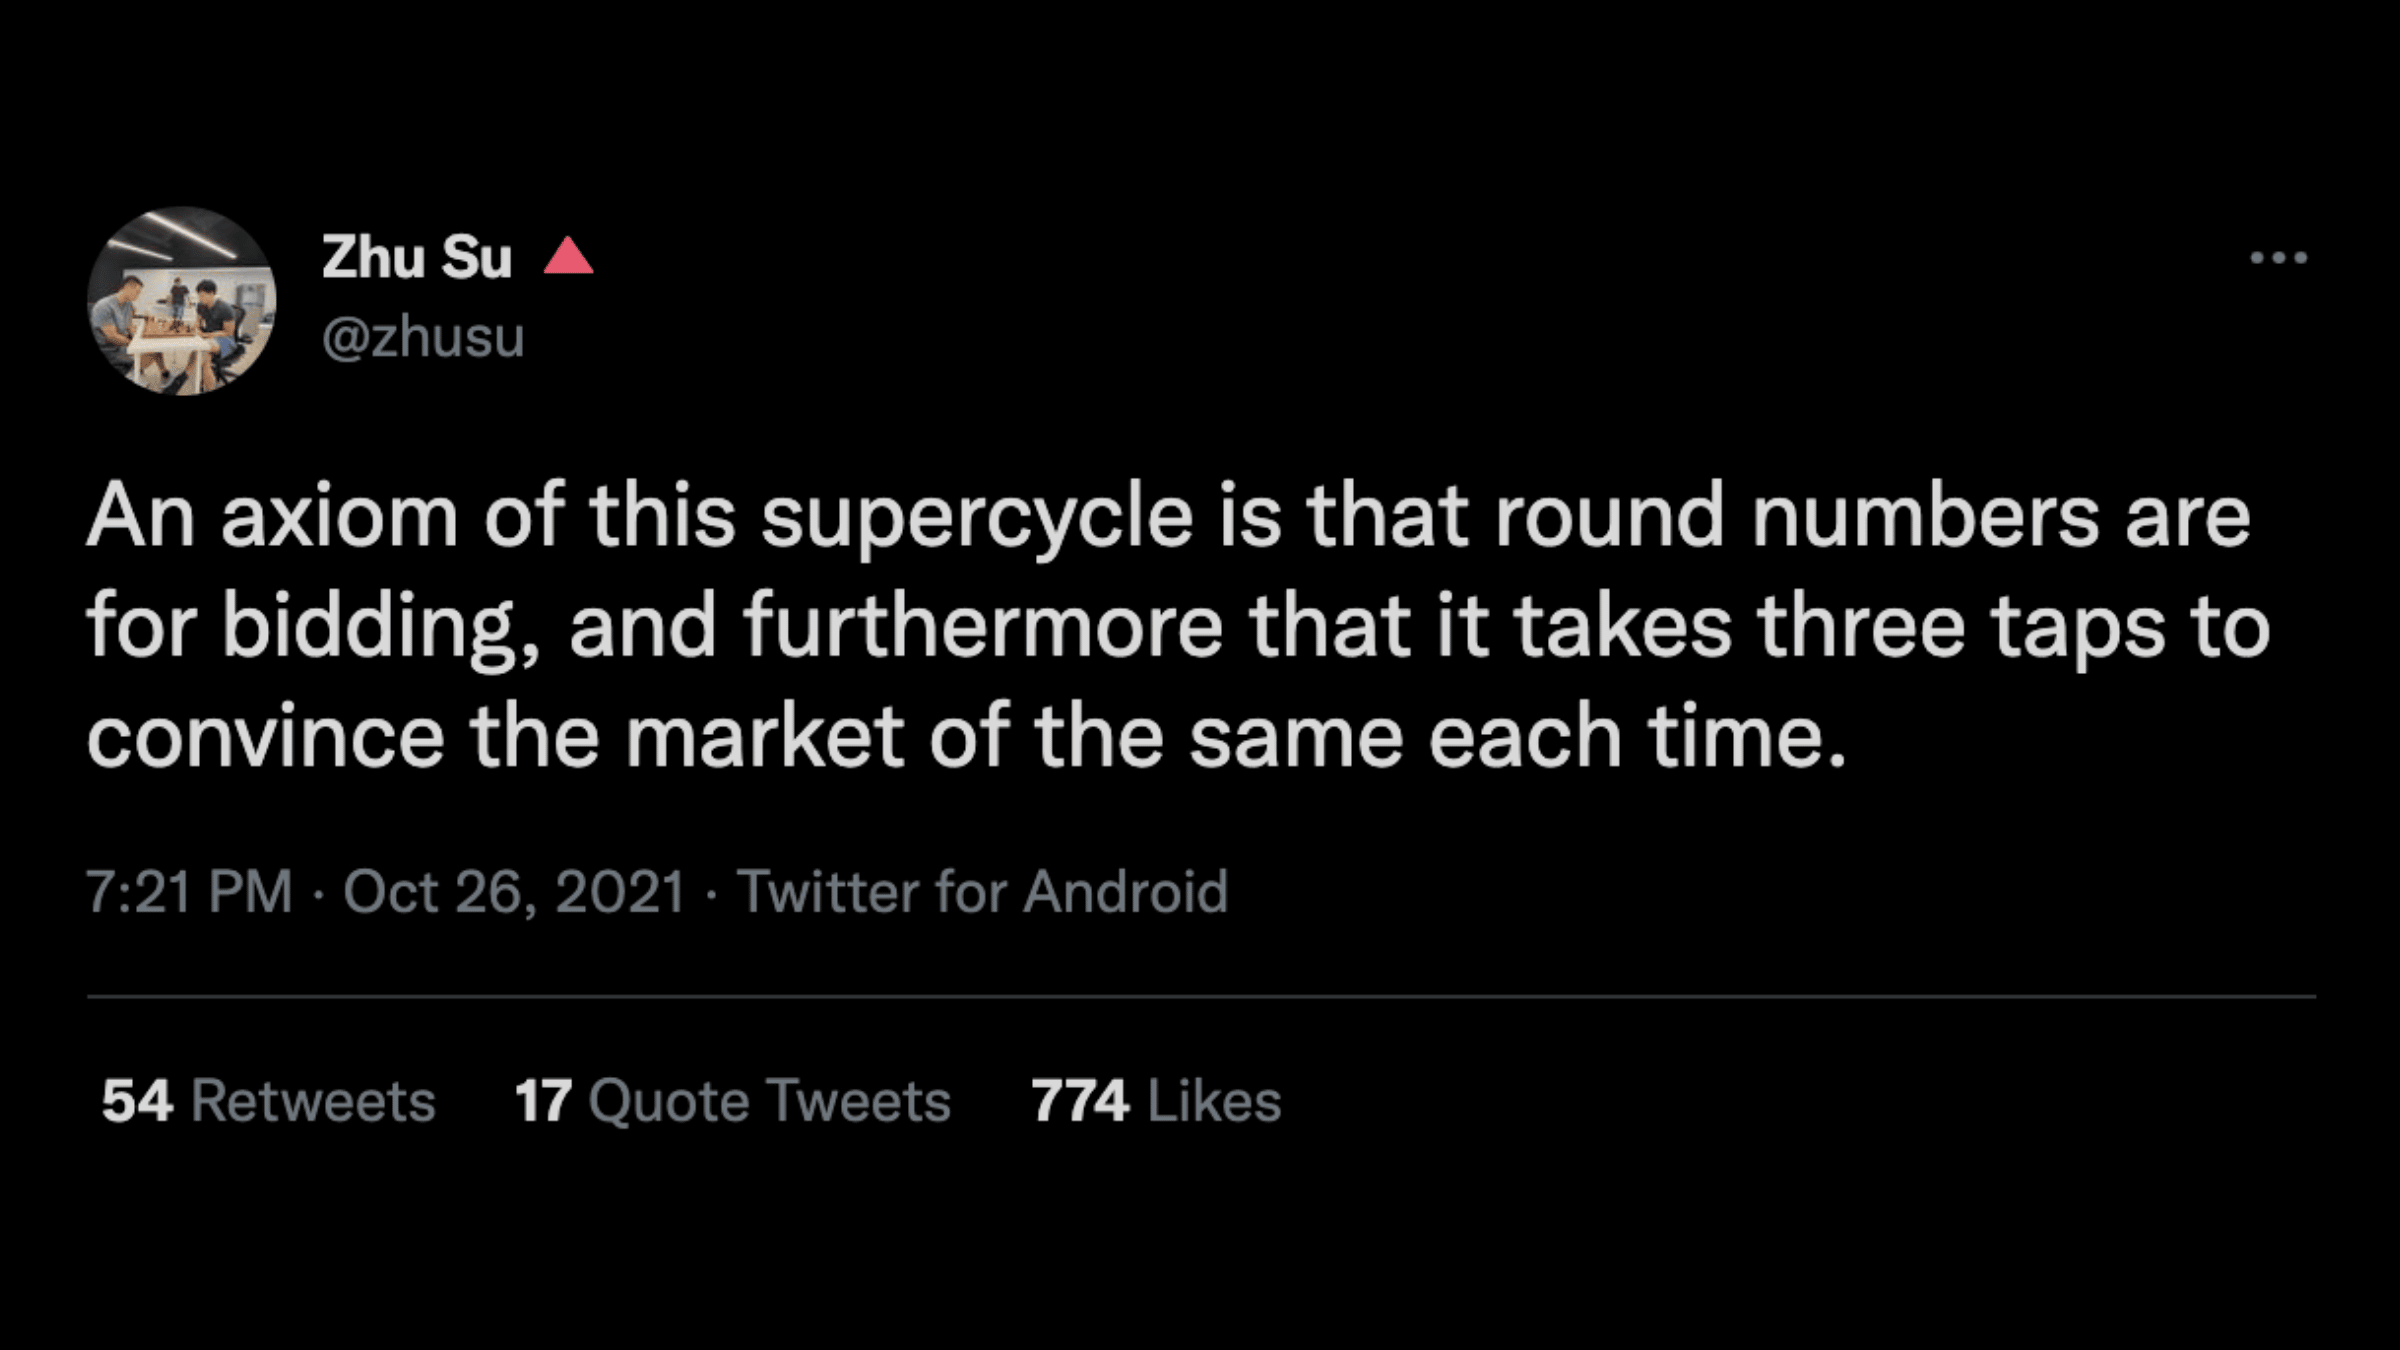Click the bold 774 like count

(1080, 1101)
